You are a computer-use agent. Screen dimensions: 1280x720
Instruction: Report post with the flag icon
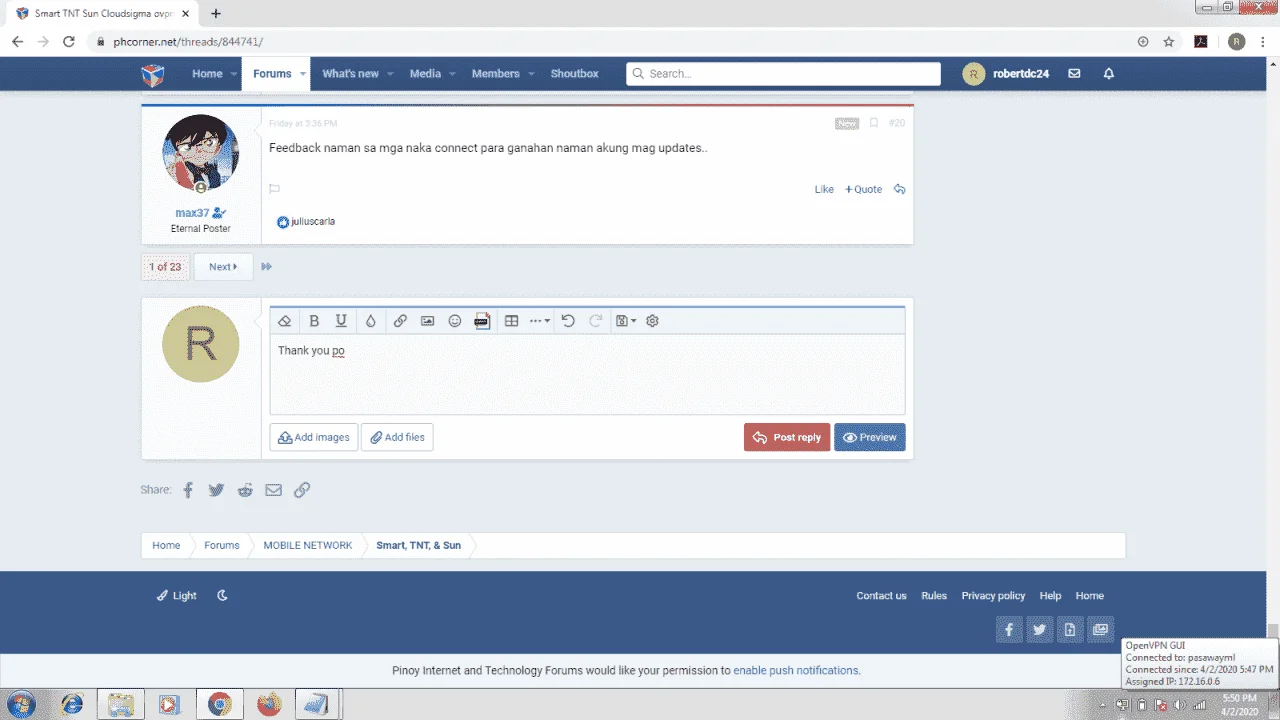274,189
